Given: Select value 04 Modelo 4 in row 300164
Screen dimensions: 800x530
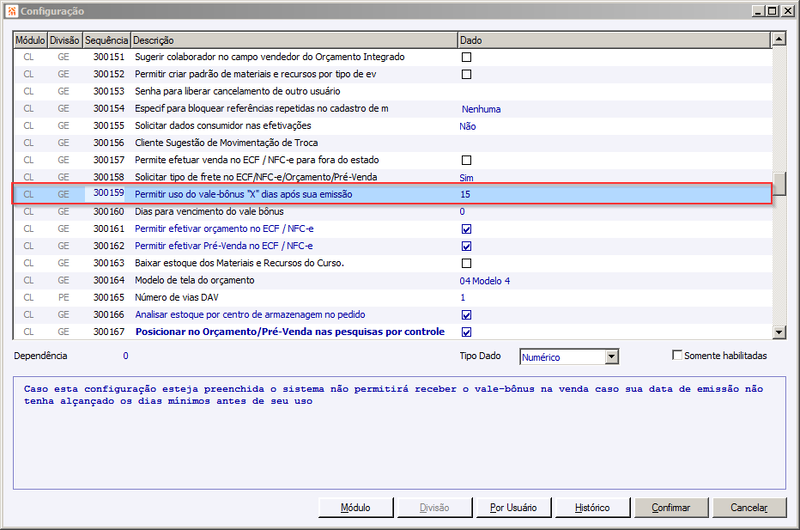Looking at the screenshot, I should point(485,281).
